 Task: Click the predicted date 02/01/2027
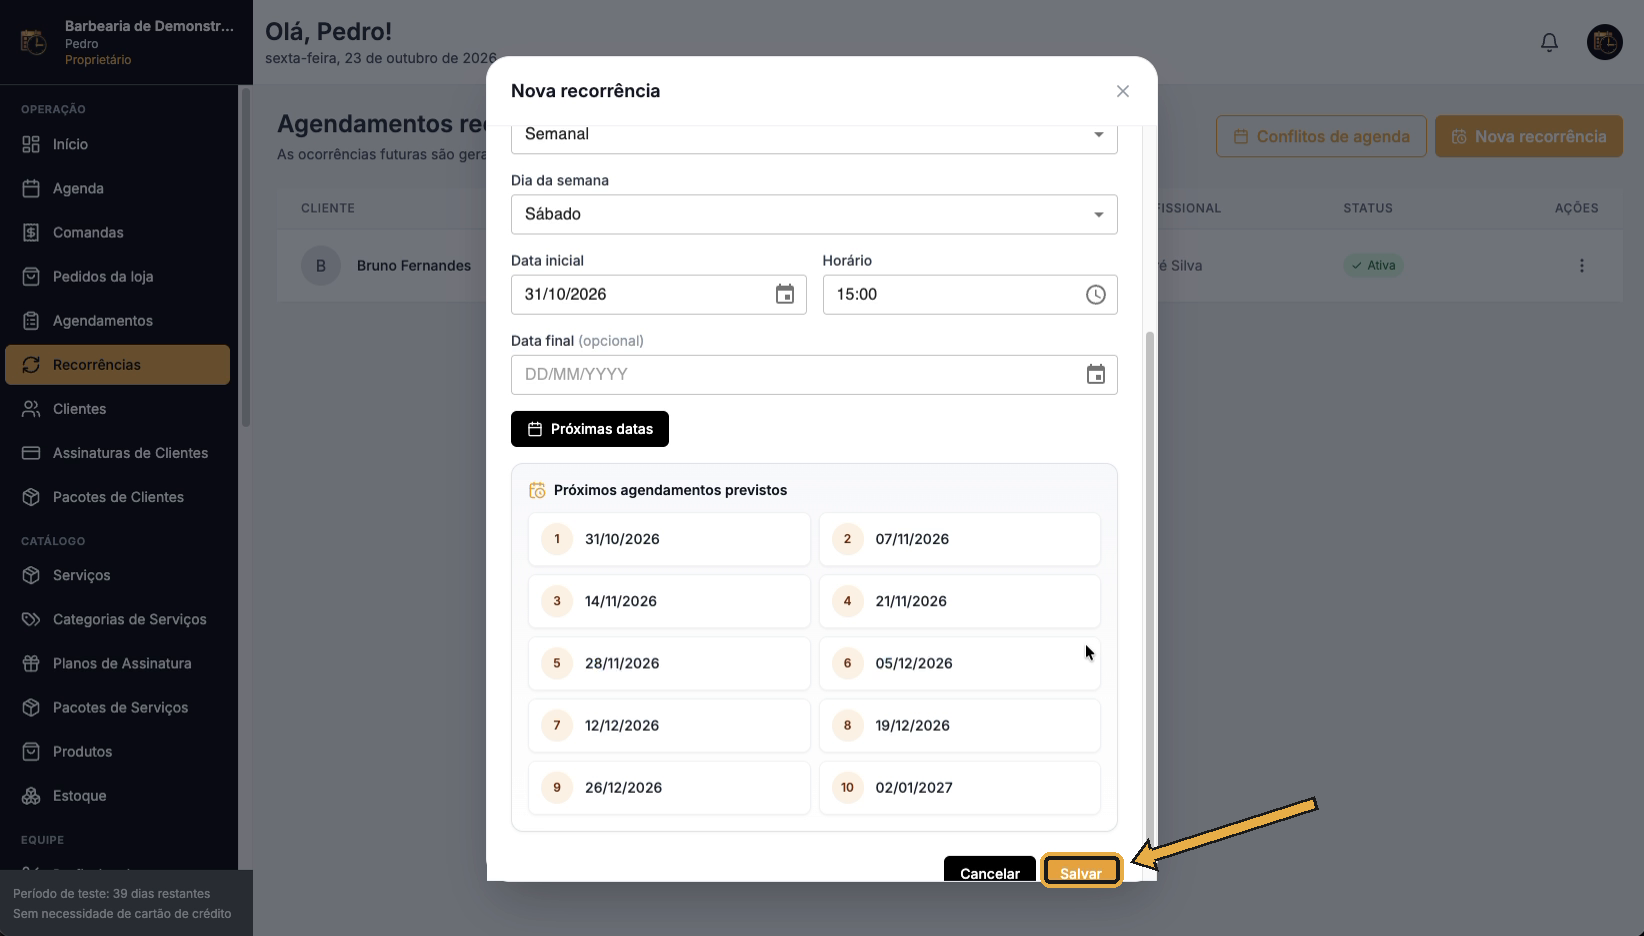tap(960, 788)
